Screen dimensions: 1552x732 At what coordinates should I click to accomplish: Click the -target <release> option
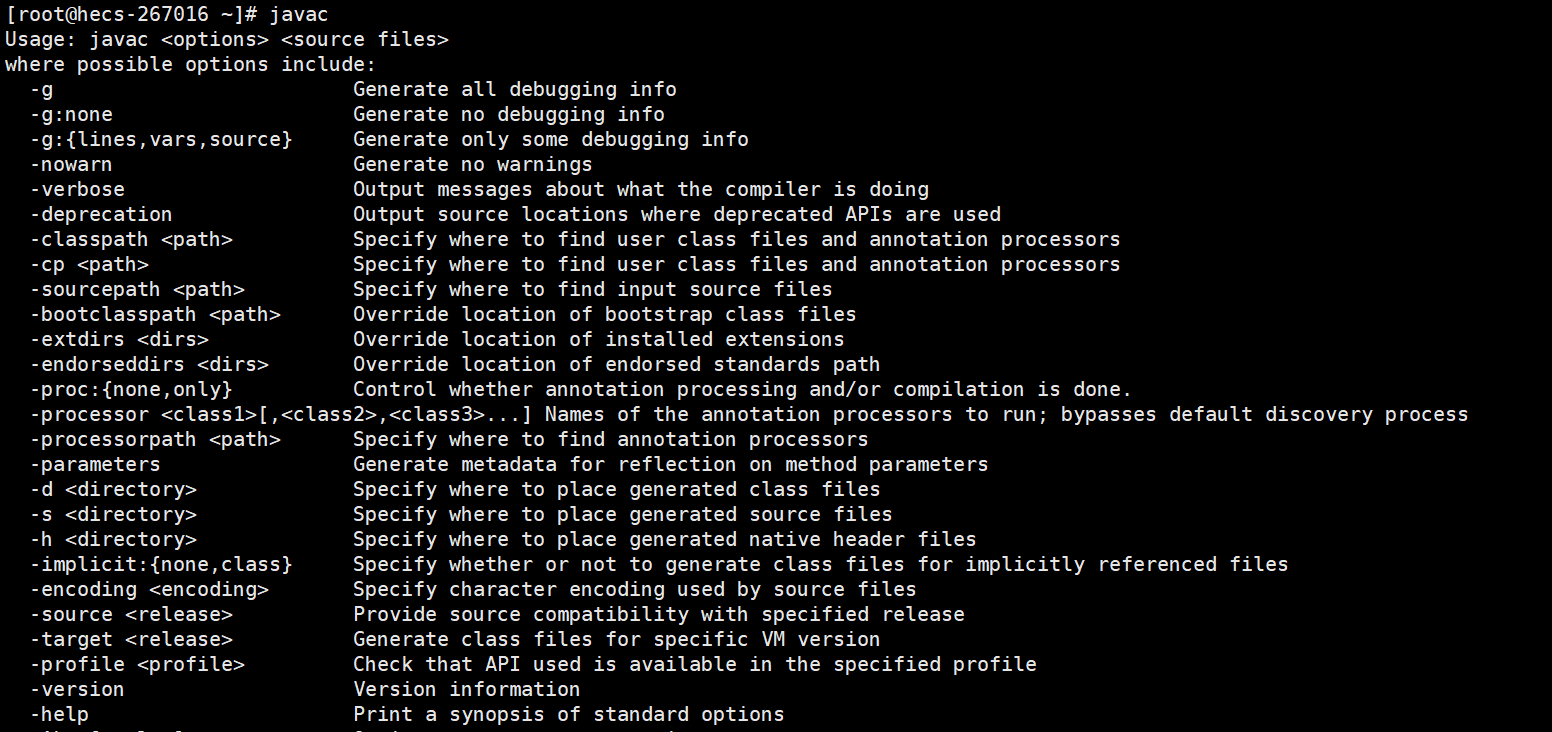[x=131, y=640]
